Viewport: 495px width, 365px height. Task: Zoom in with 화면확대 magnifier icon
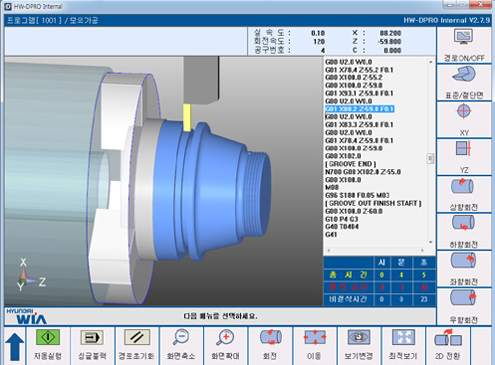(225, 337)
